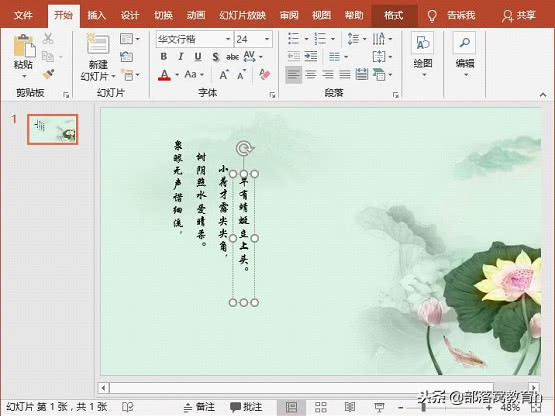Image resolution: width=555 pixels, height=416 pixels.
Task: Click Decrease List Level icon
Action: click(293, 56)
